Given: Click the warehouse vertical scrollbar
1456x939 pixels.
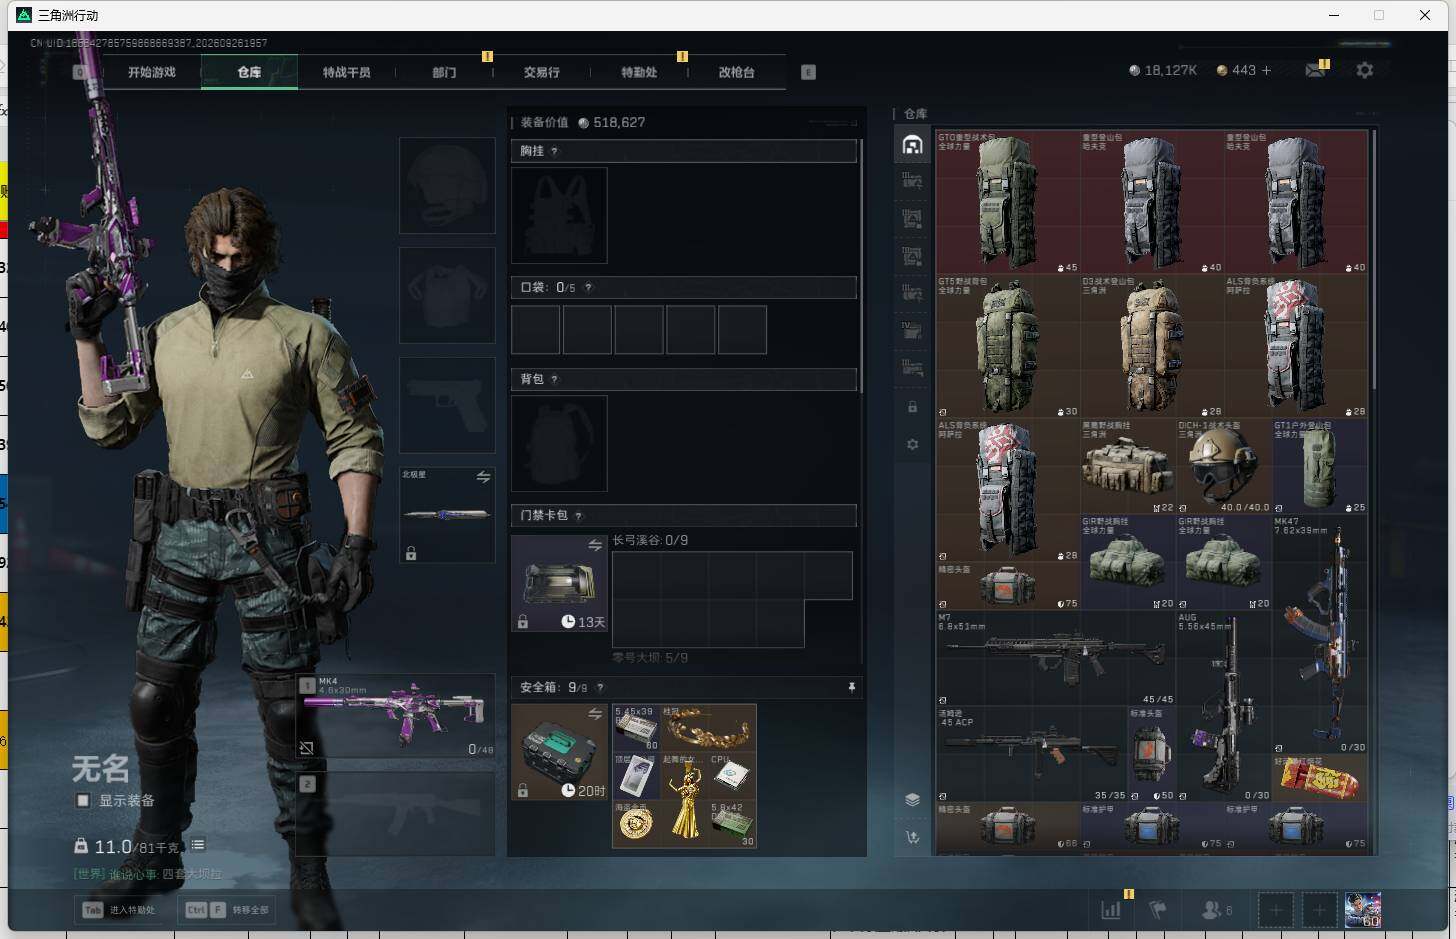Looking at the screenshot, I should point(1376,260).
